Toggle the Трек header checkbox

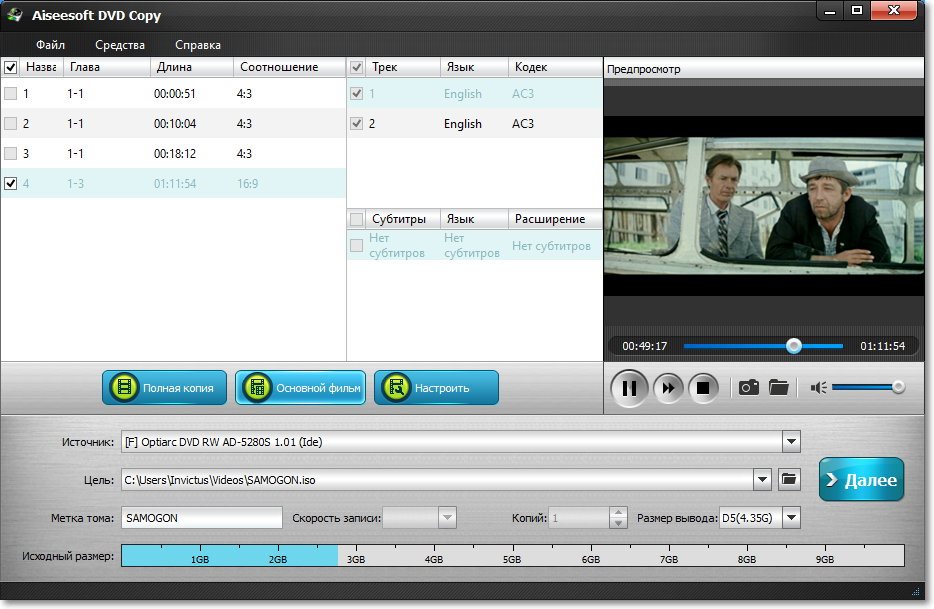pyautogui.click(x=357, y=67)
